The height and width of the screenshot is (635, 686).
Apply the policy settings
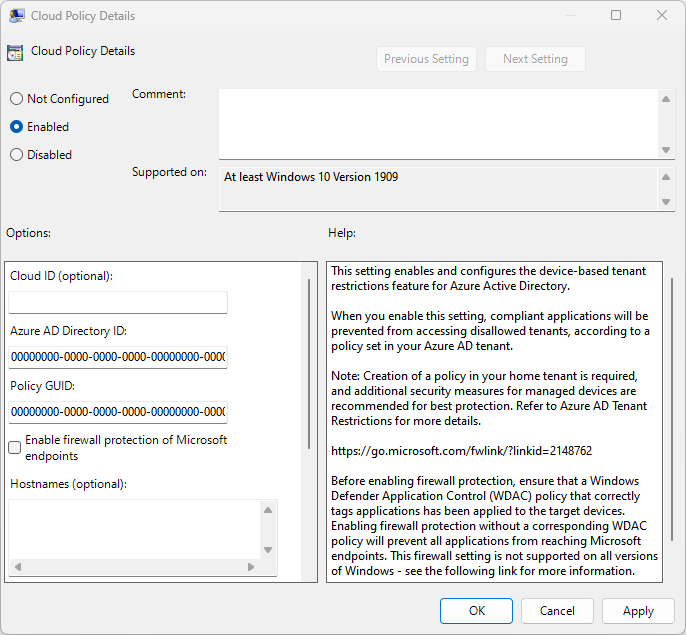tap(638, 611)
